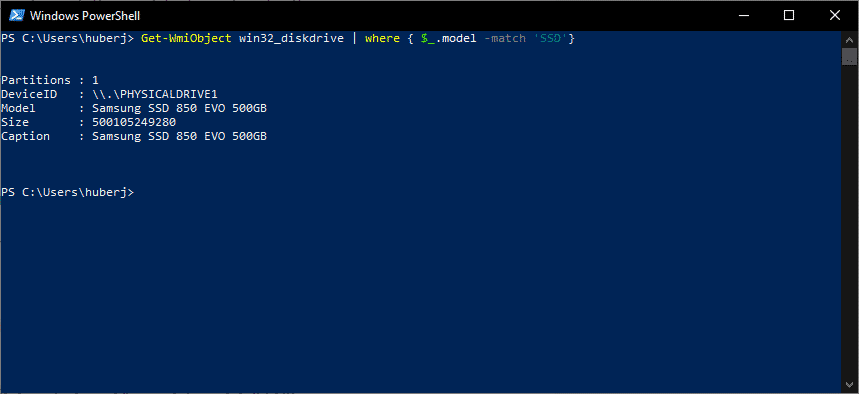Image resolution: width=859 pixels, height=394 pixels.
Task: Click the 'where' keyword in the command
Action: click(x=382, y=38)
